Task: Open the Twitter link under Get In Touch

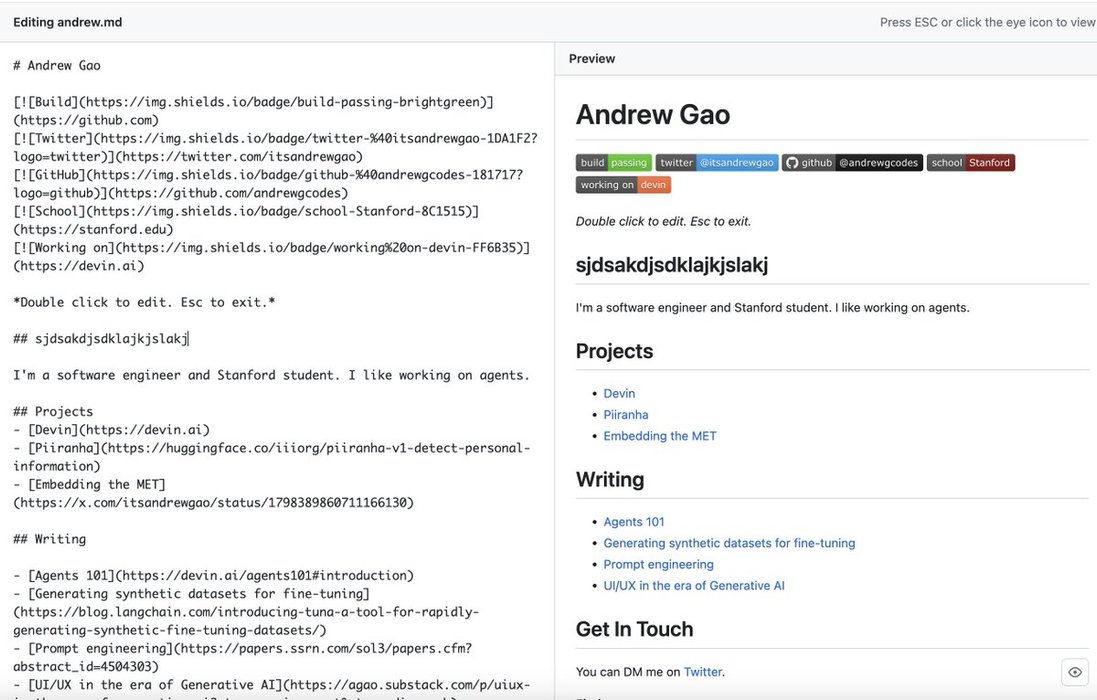Action: pos(702,672)
